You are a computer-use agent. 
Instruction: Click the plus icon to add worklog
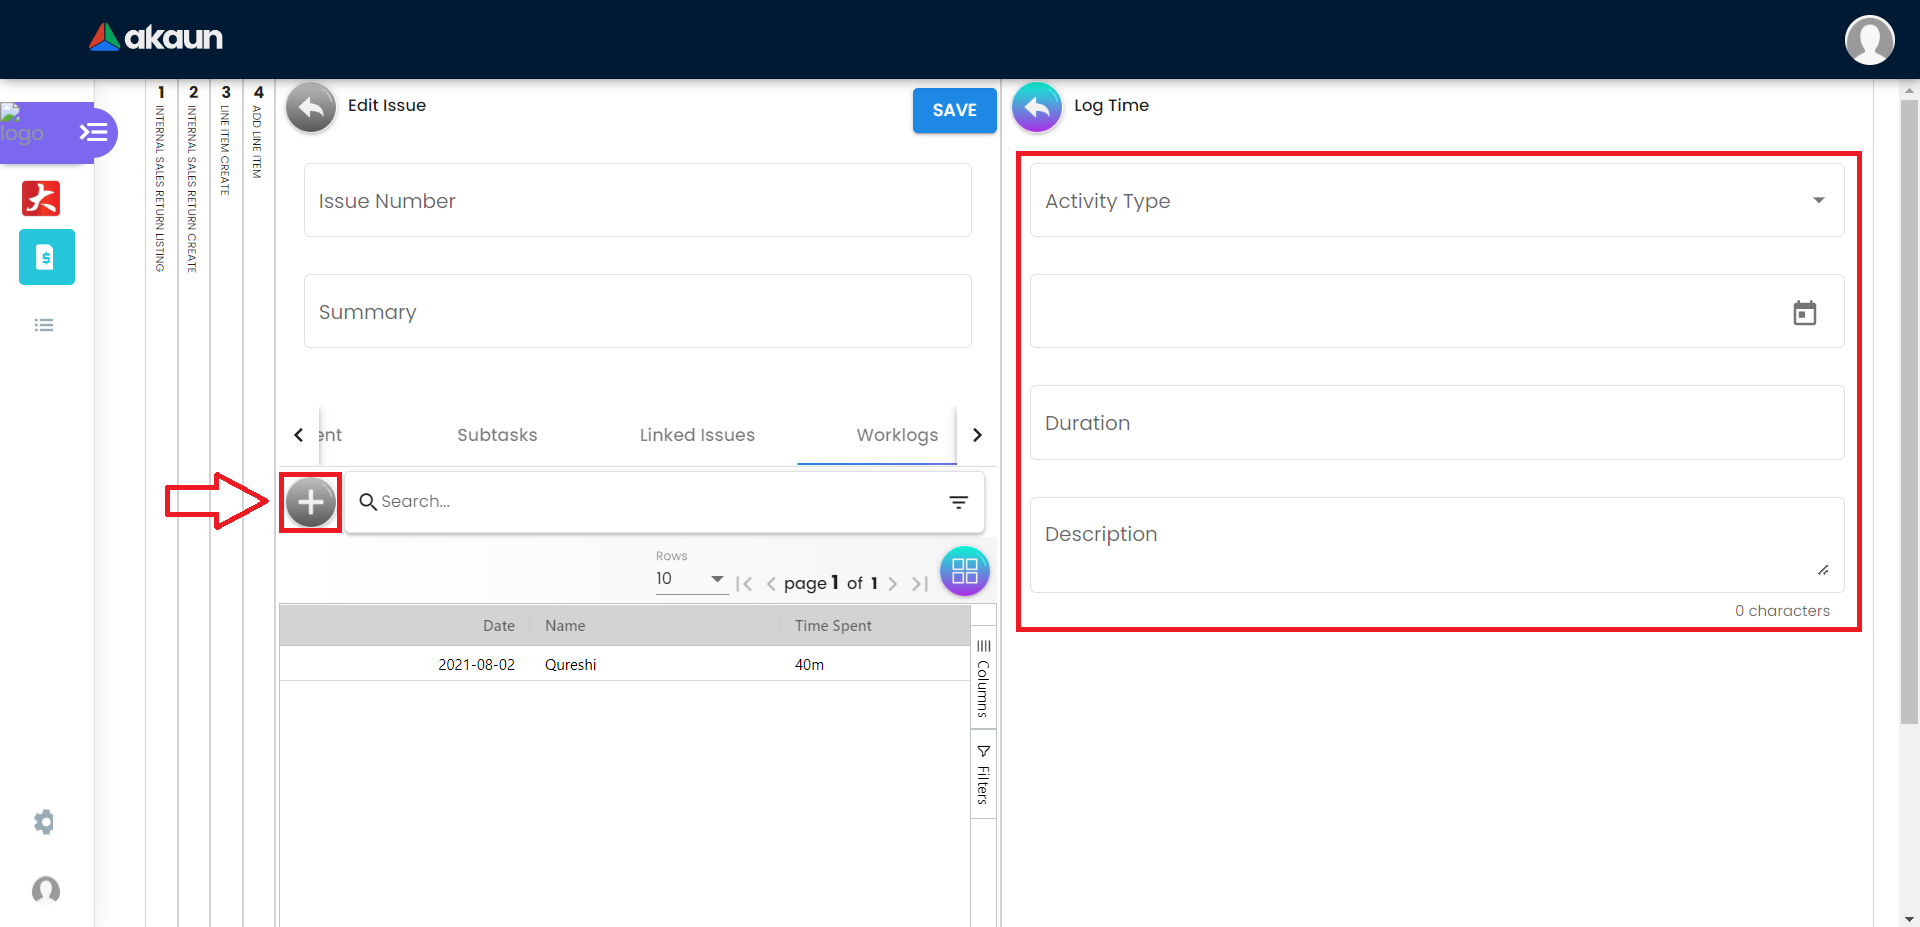click(x=311, y=502)
